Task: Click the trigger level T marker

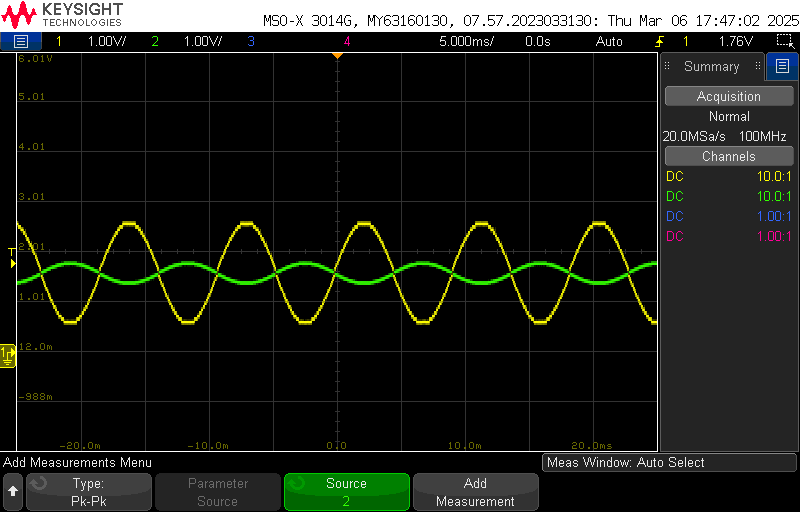Action: pos(12,251)
